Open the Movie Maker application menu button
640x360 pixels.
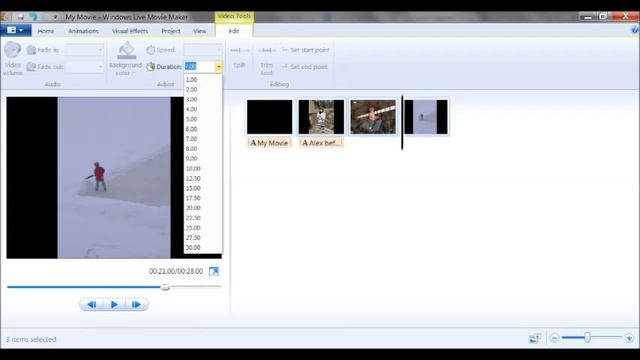coord(16,30)
